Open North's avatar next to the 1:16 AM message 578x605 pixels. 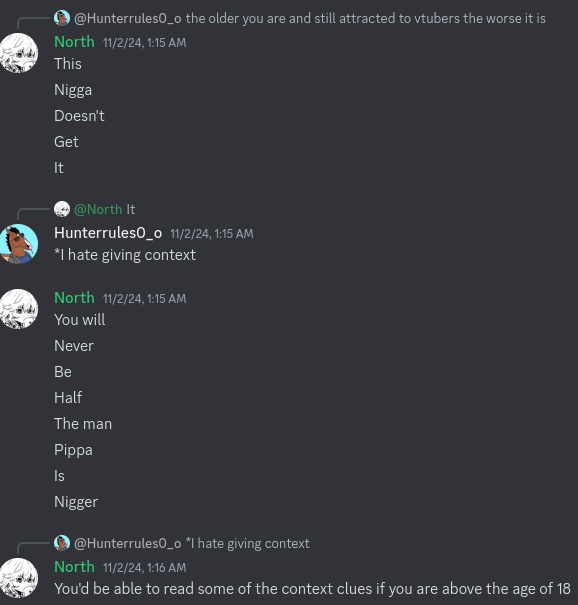pos(19,578)
